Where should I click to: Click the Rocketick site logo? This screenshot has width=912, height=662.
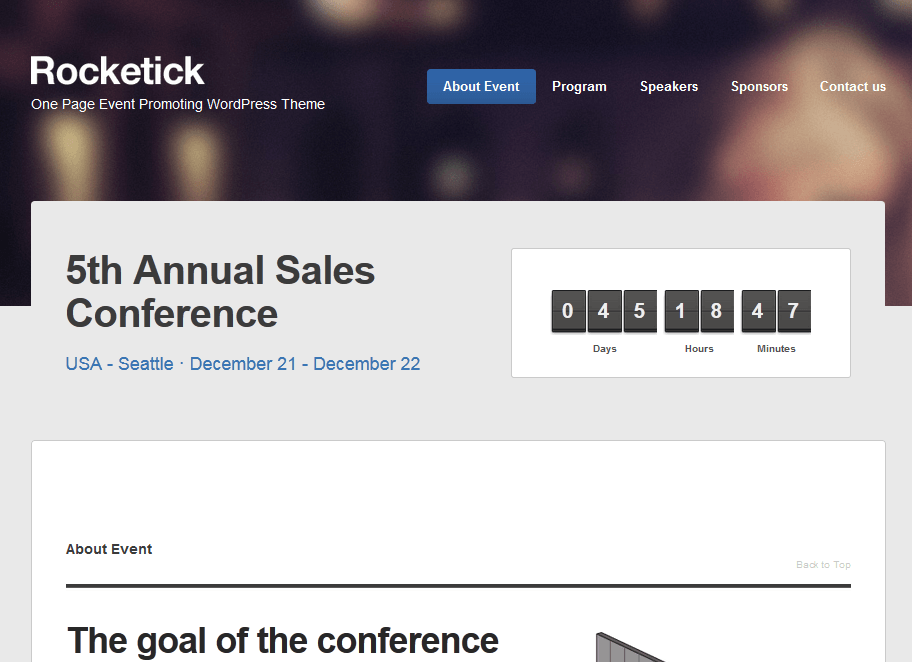117,71
